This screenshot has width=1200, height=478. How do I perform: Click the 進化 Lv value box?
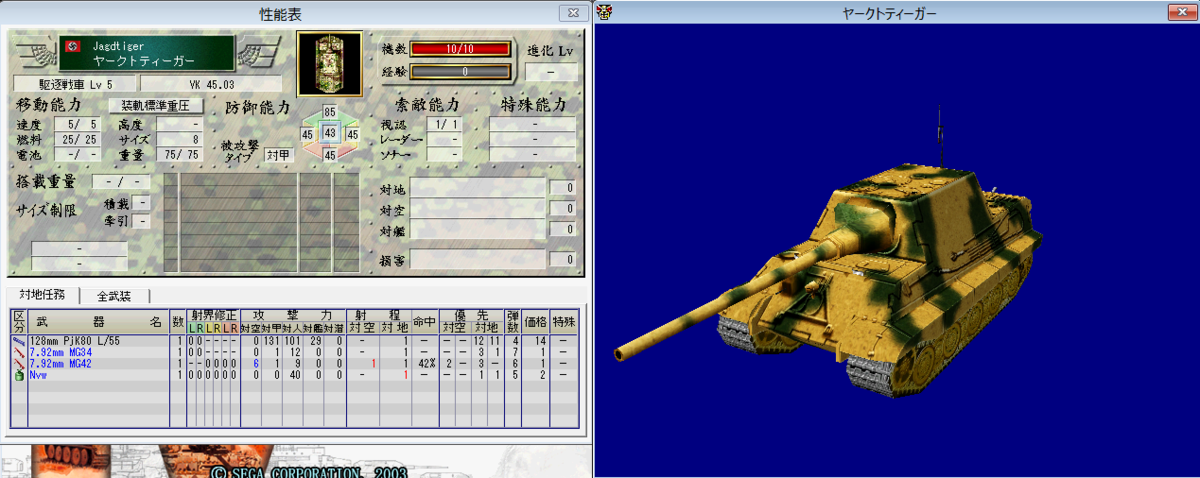pos(553,73)
